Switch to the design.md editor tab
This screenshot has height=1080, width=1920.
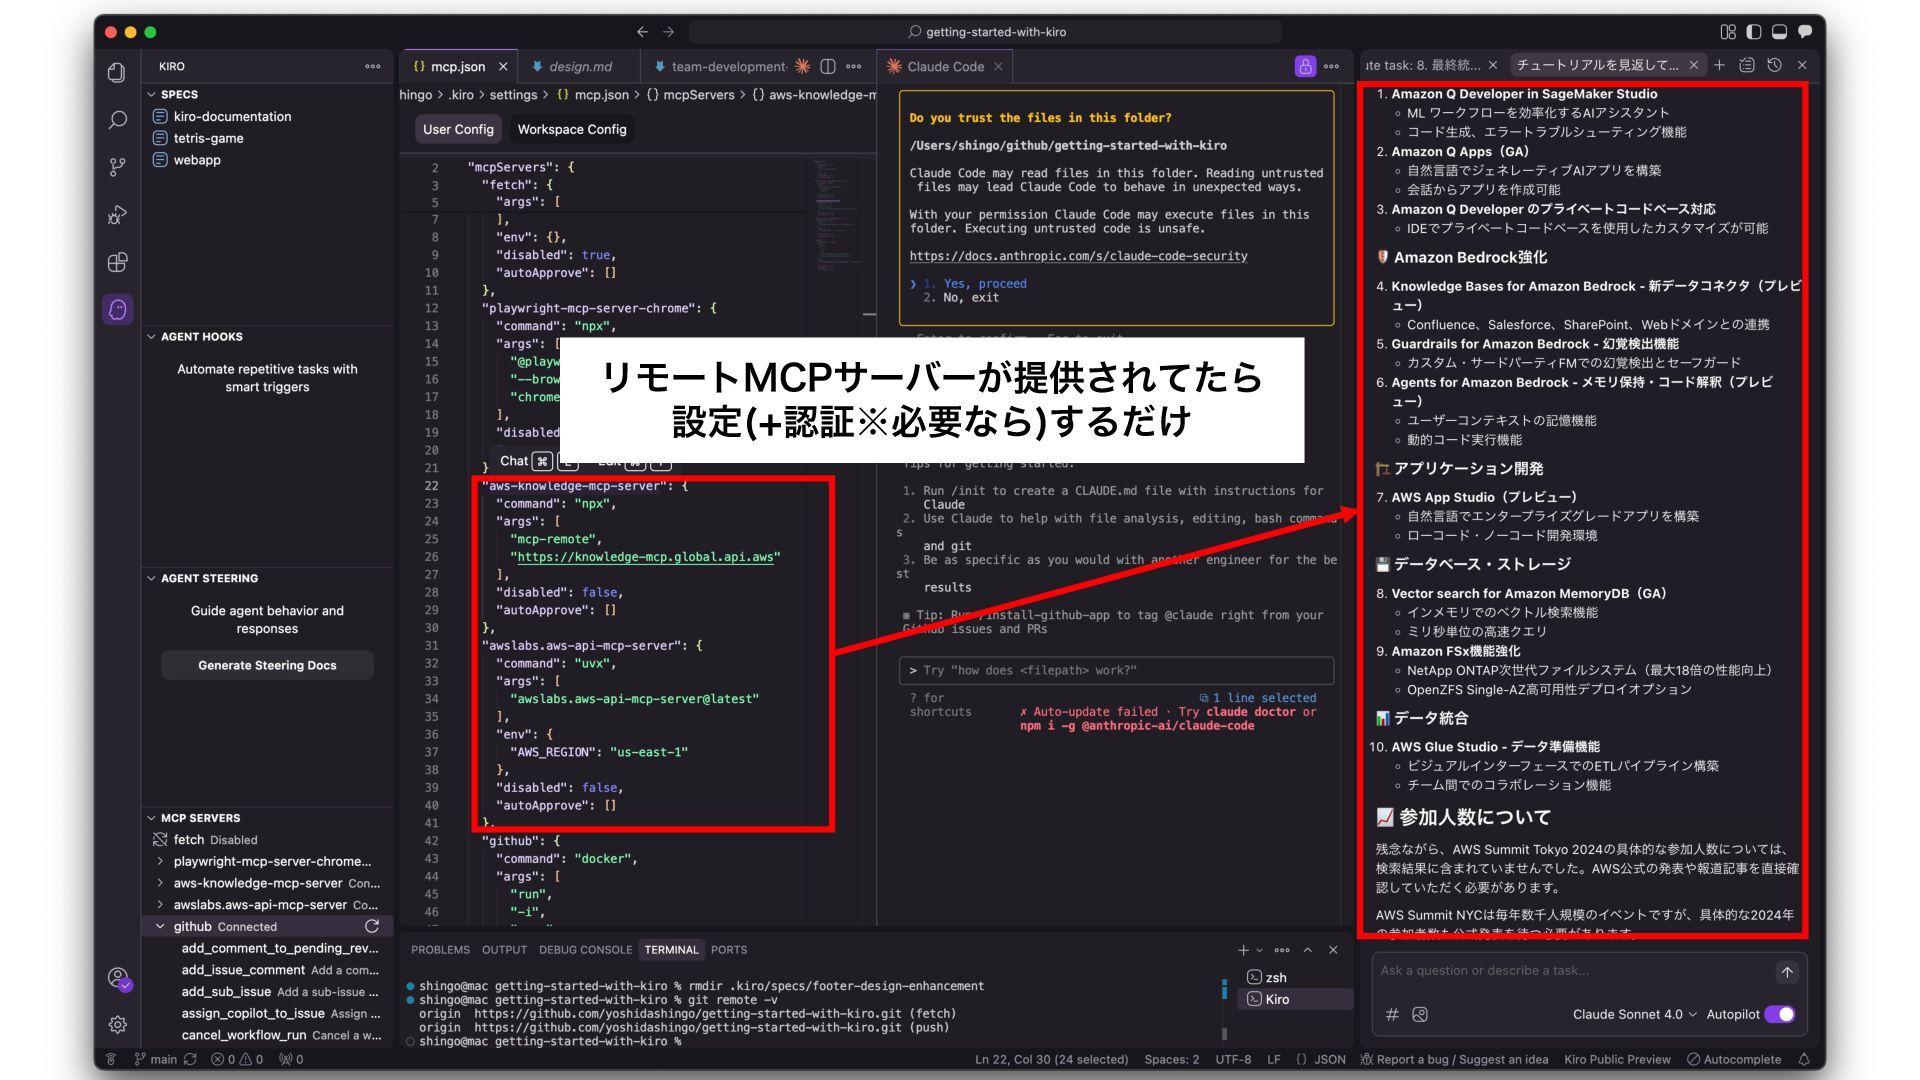click(x=580, y=66)
